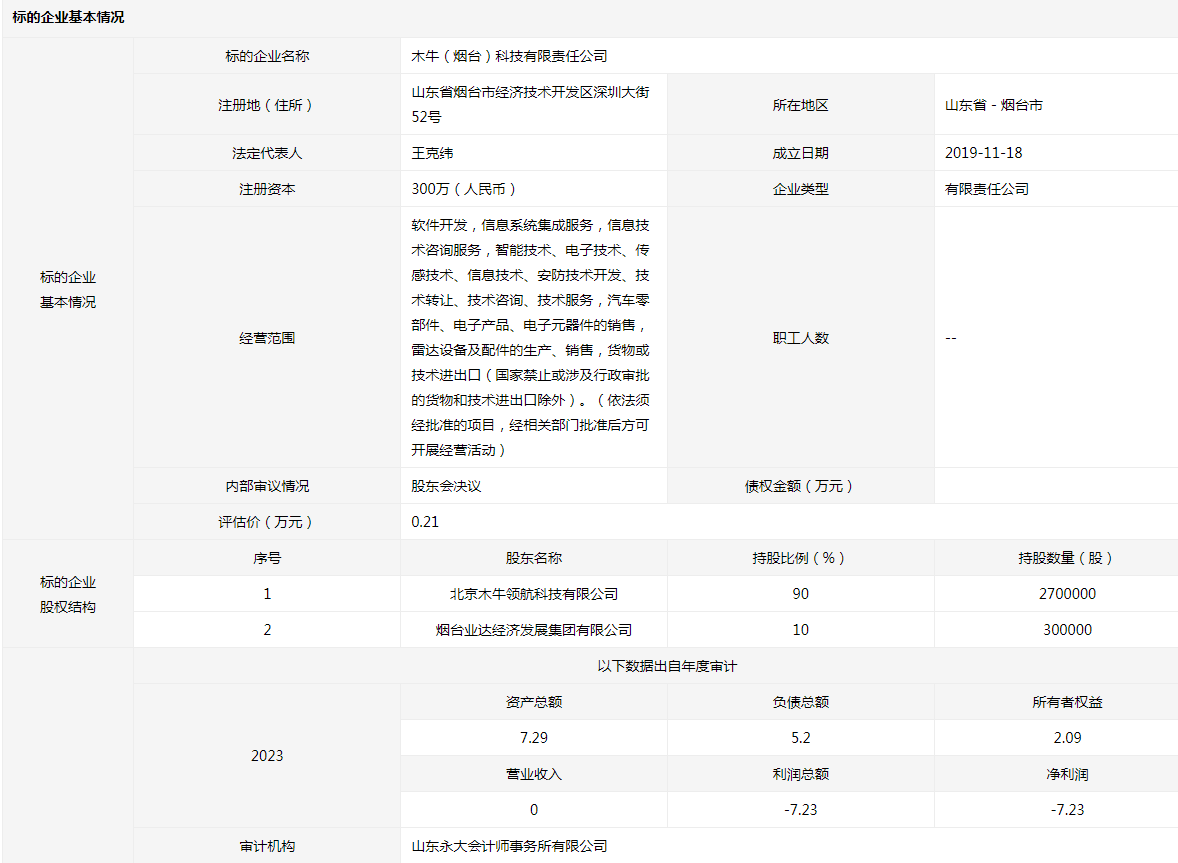Click the header 负债总额

[800, 703]
